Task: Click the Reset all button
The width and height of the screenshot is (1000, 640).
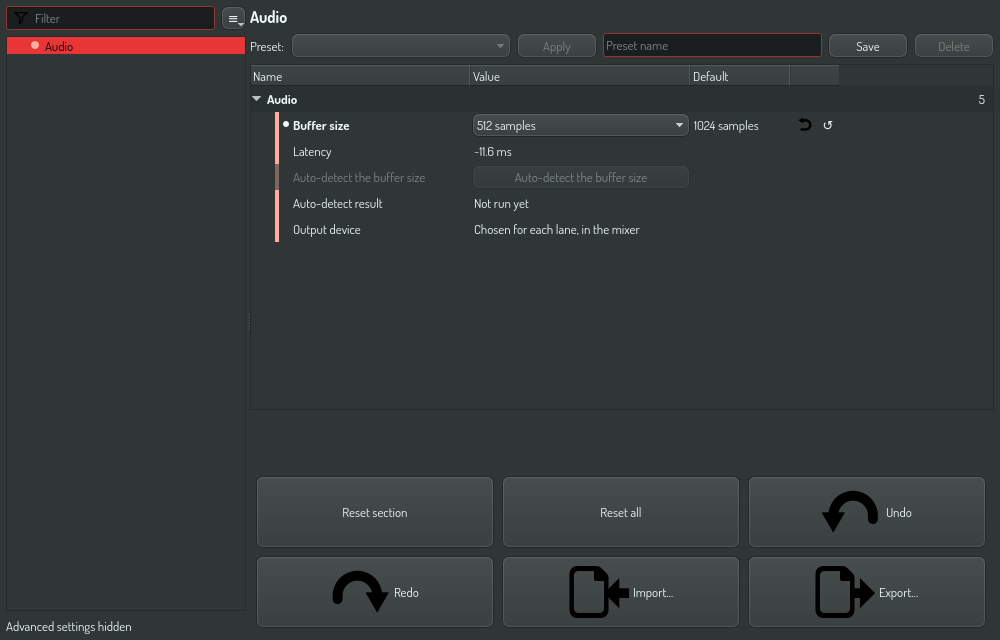Action: click(621, 512)
